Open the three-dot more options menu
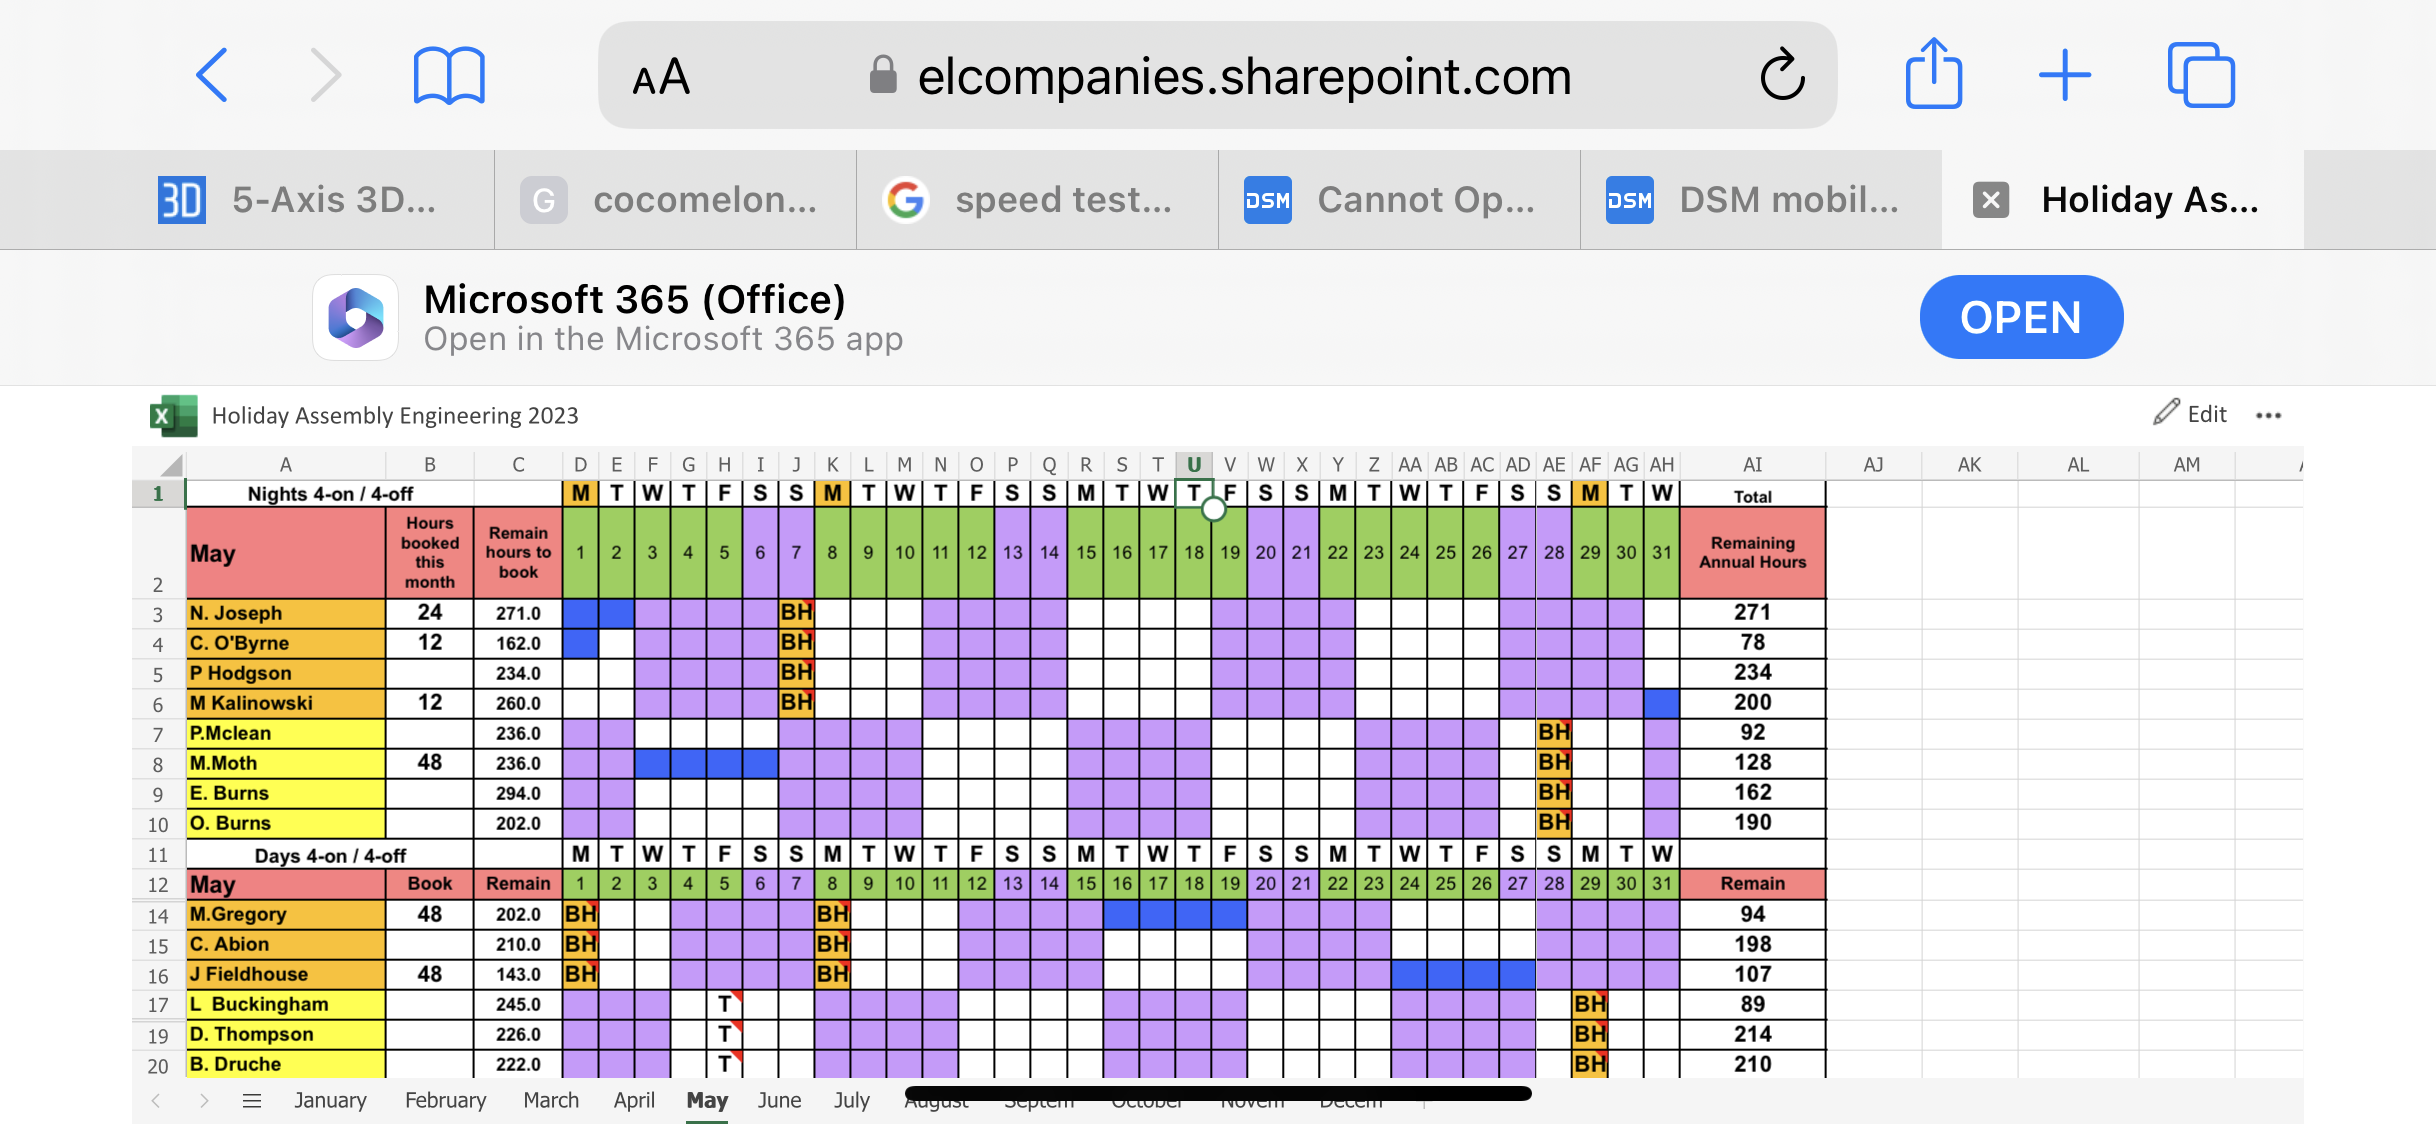2436x1125 pixels. pyautogui.click(x=2268, y=415)
